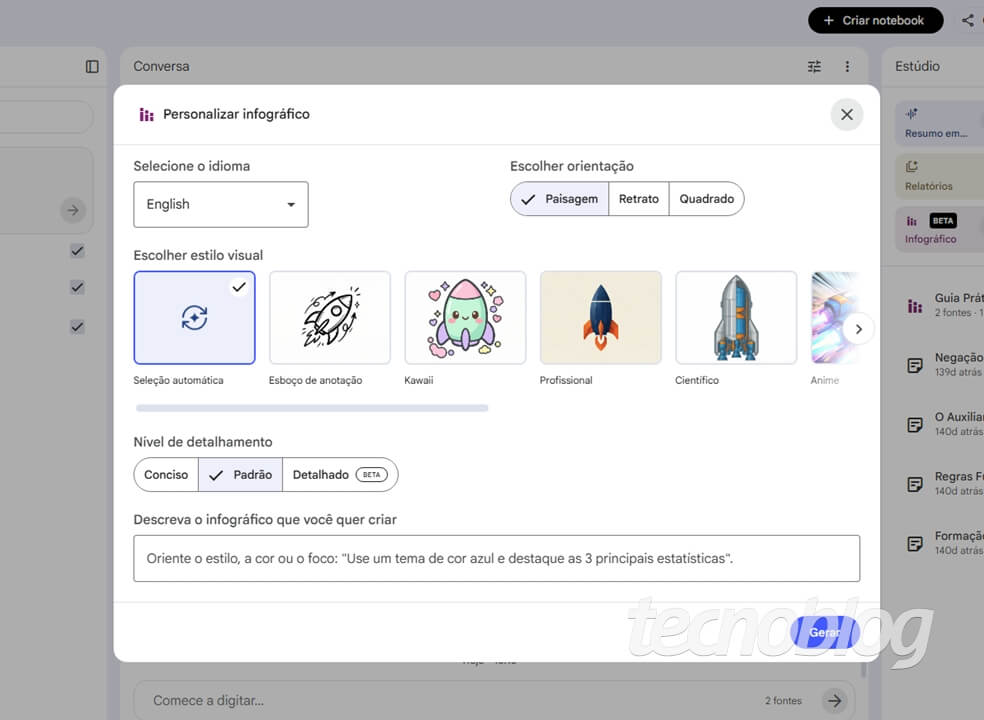Open the three-dot menu in Conversa header

pos(847,66)
